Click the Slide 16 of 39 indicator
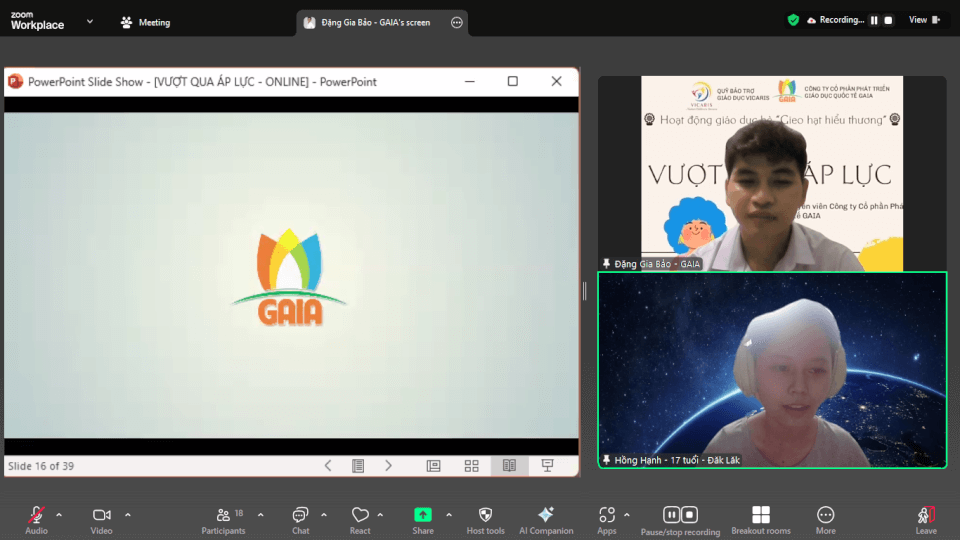Screen dimensions: 960x540 41,466
